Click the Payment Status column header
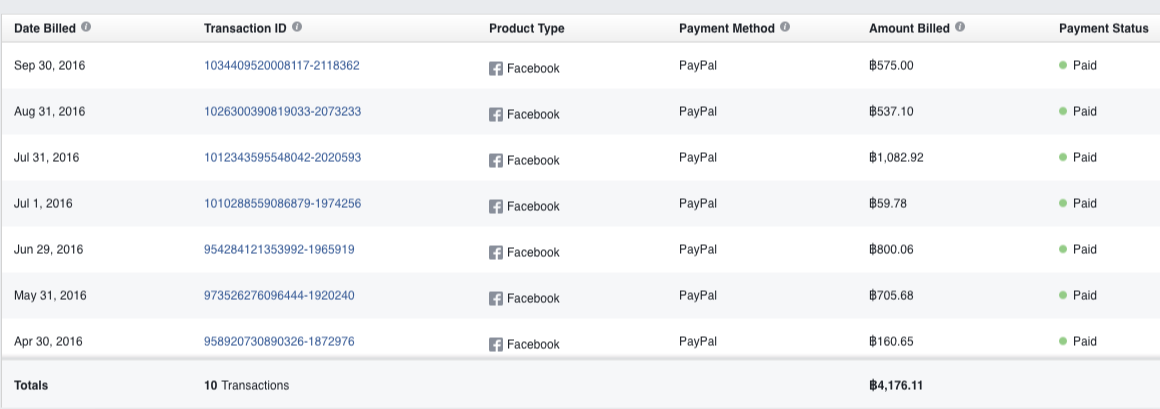 click(x=1103, y=28)
